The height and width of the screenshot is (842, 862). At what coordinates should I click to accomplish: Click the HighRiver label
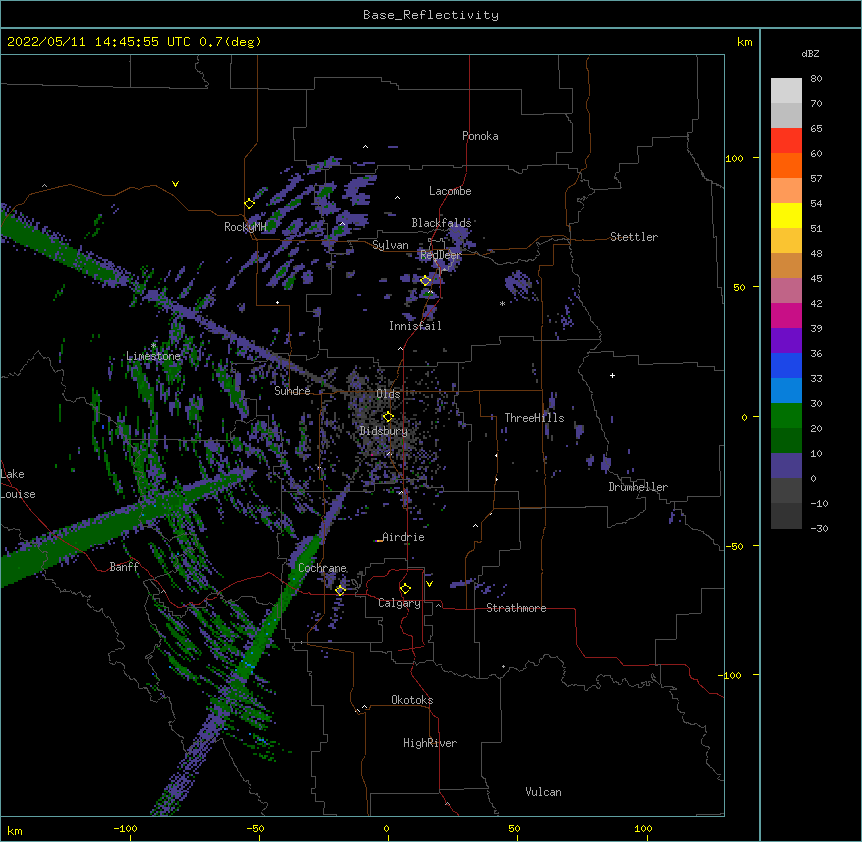pos(430,743)
